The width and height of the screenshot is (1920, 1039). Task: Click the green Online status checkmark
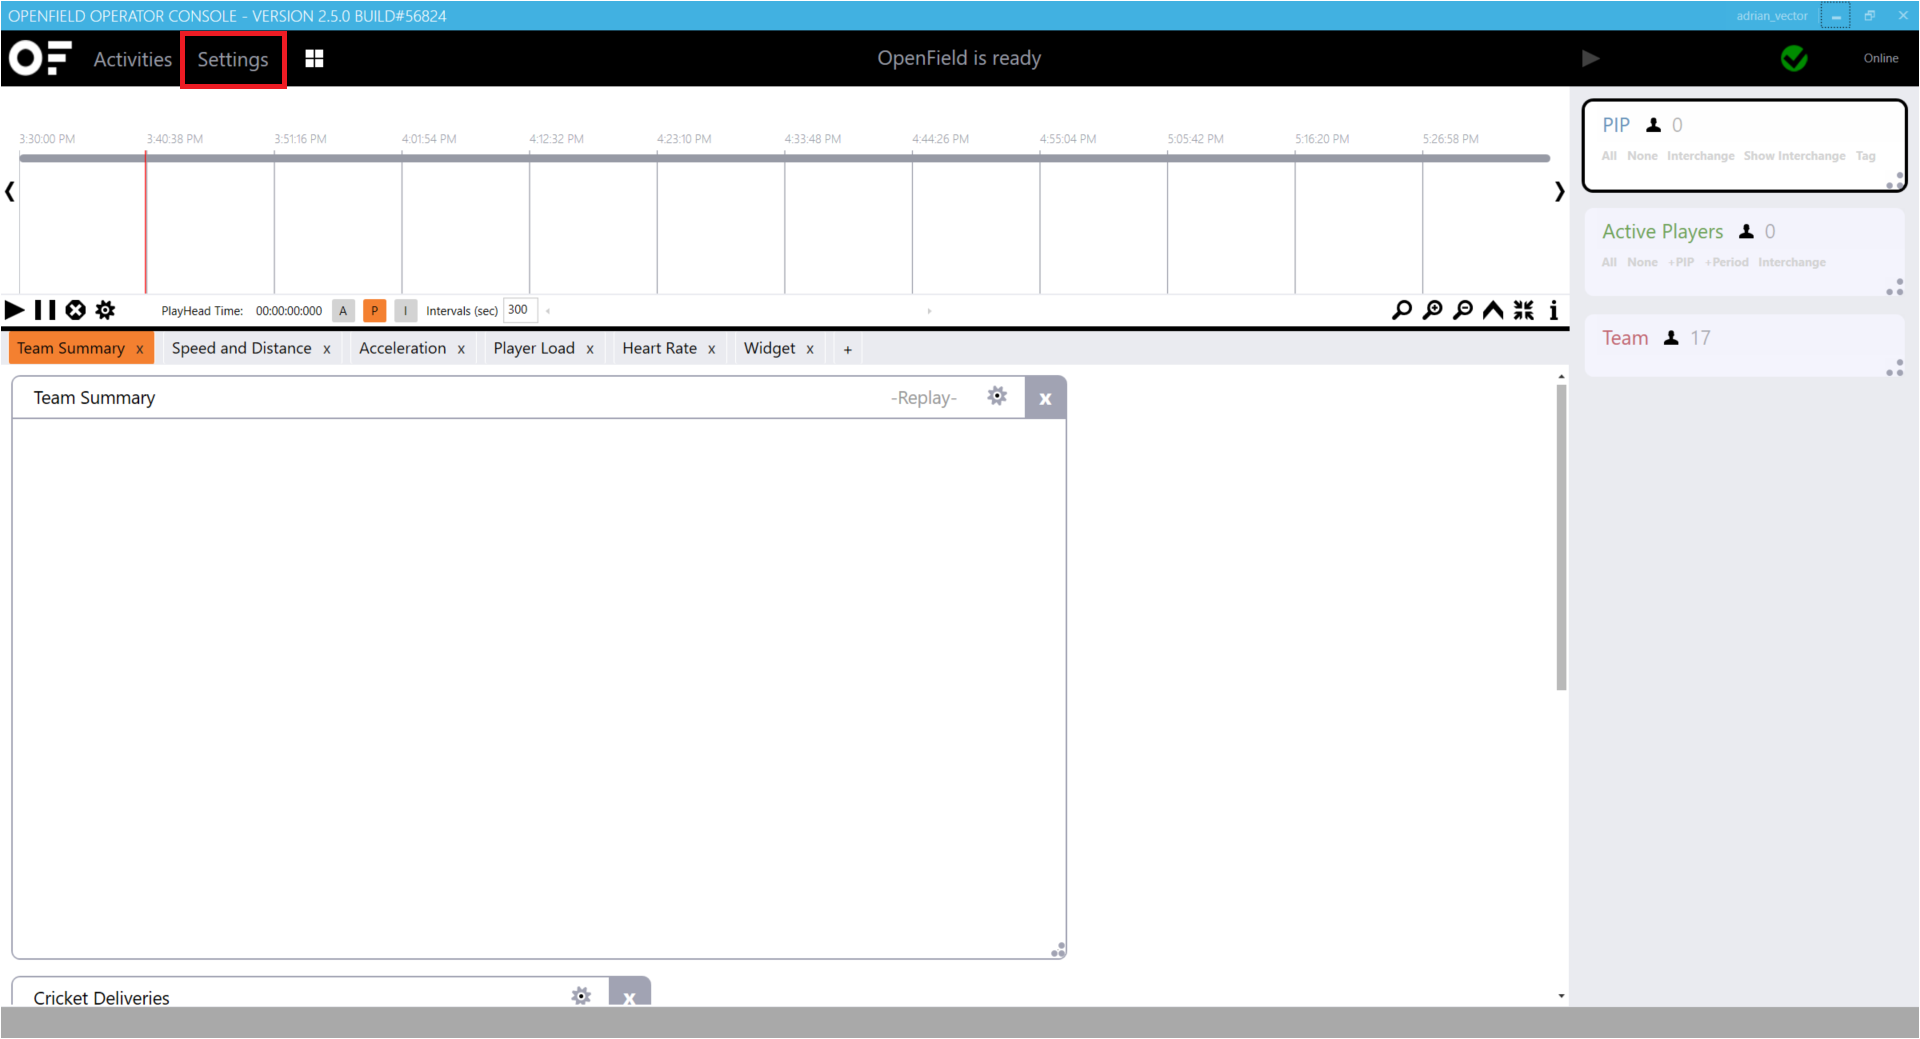tap(1794, 58)
